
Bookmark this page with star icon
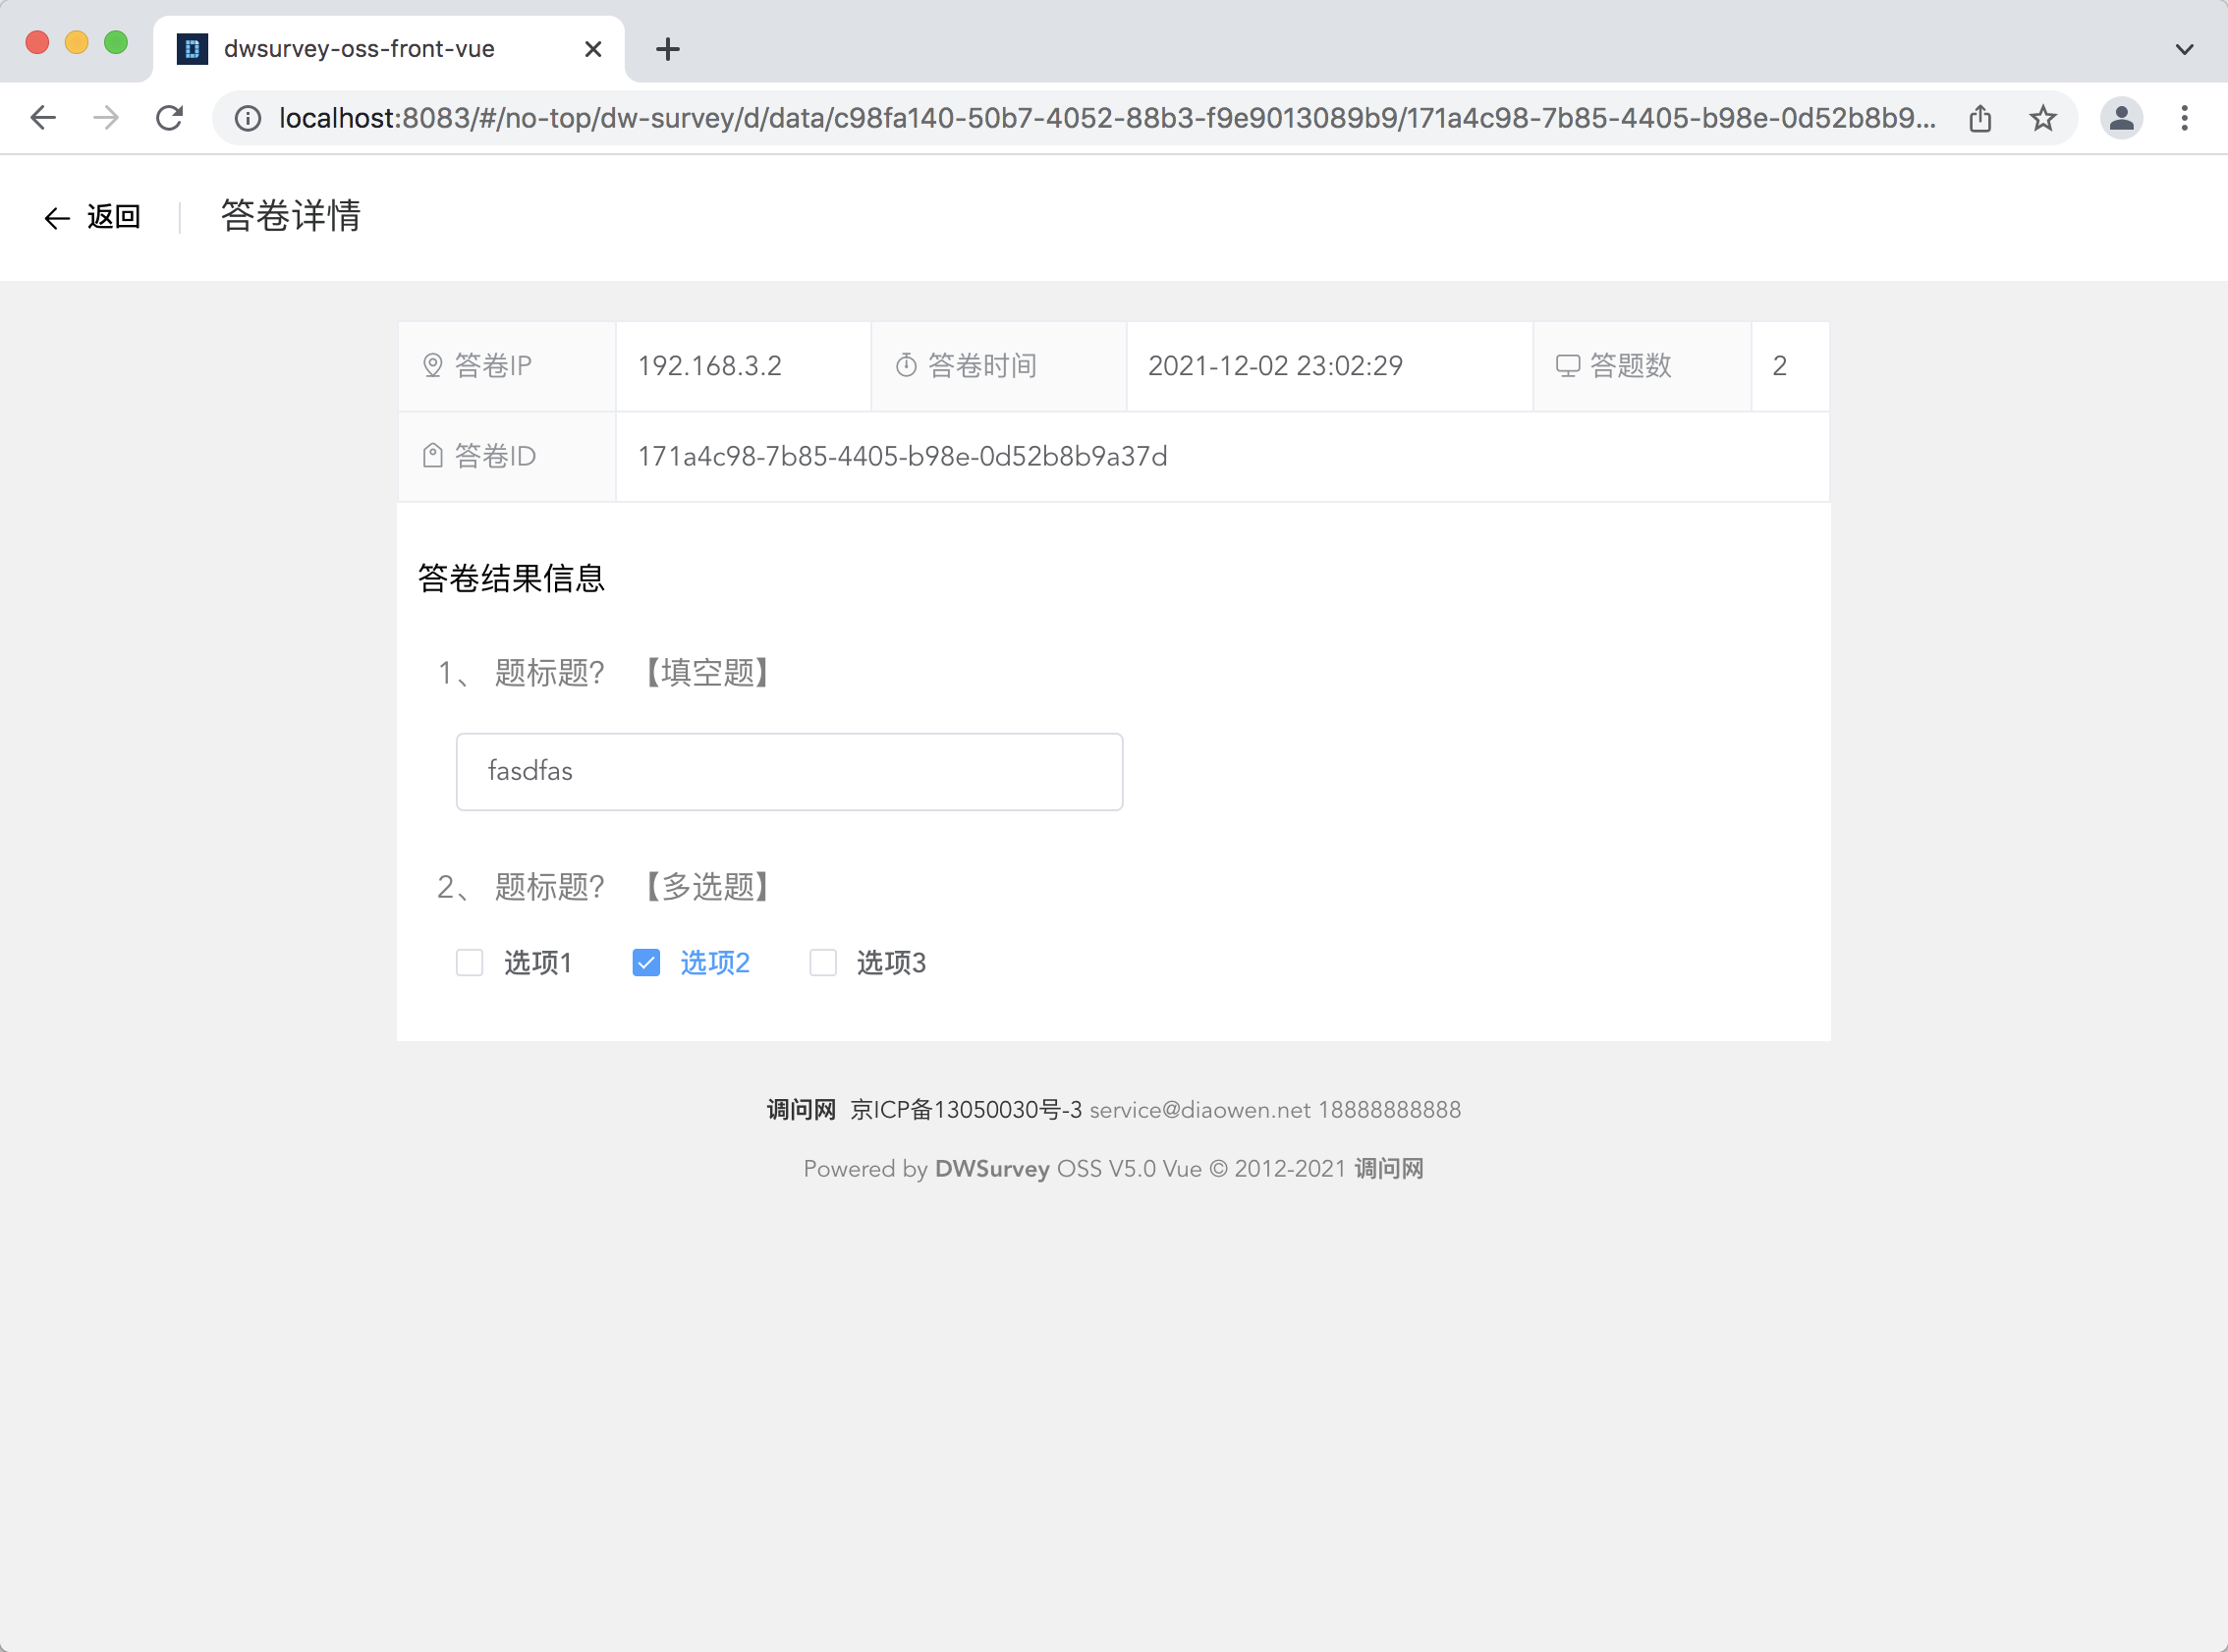click(x=2042, y=118)
